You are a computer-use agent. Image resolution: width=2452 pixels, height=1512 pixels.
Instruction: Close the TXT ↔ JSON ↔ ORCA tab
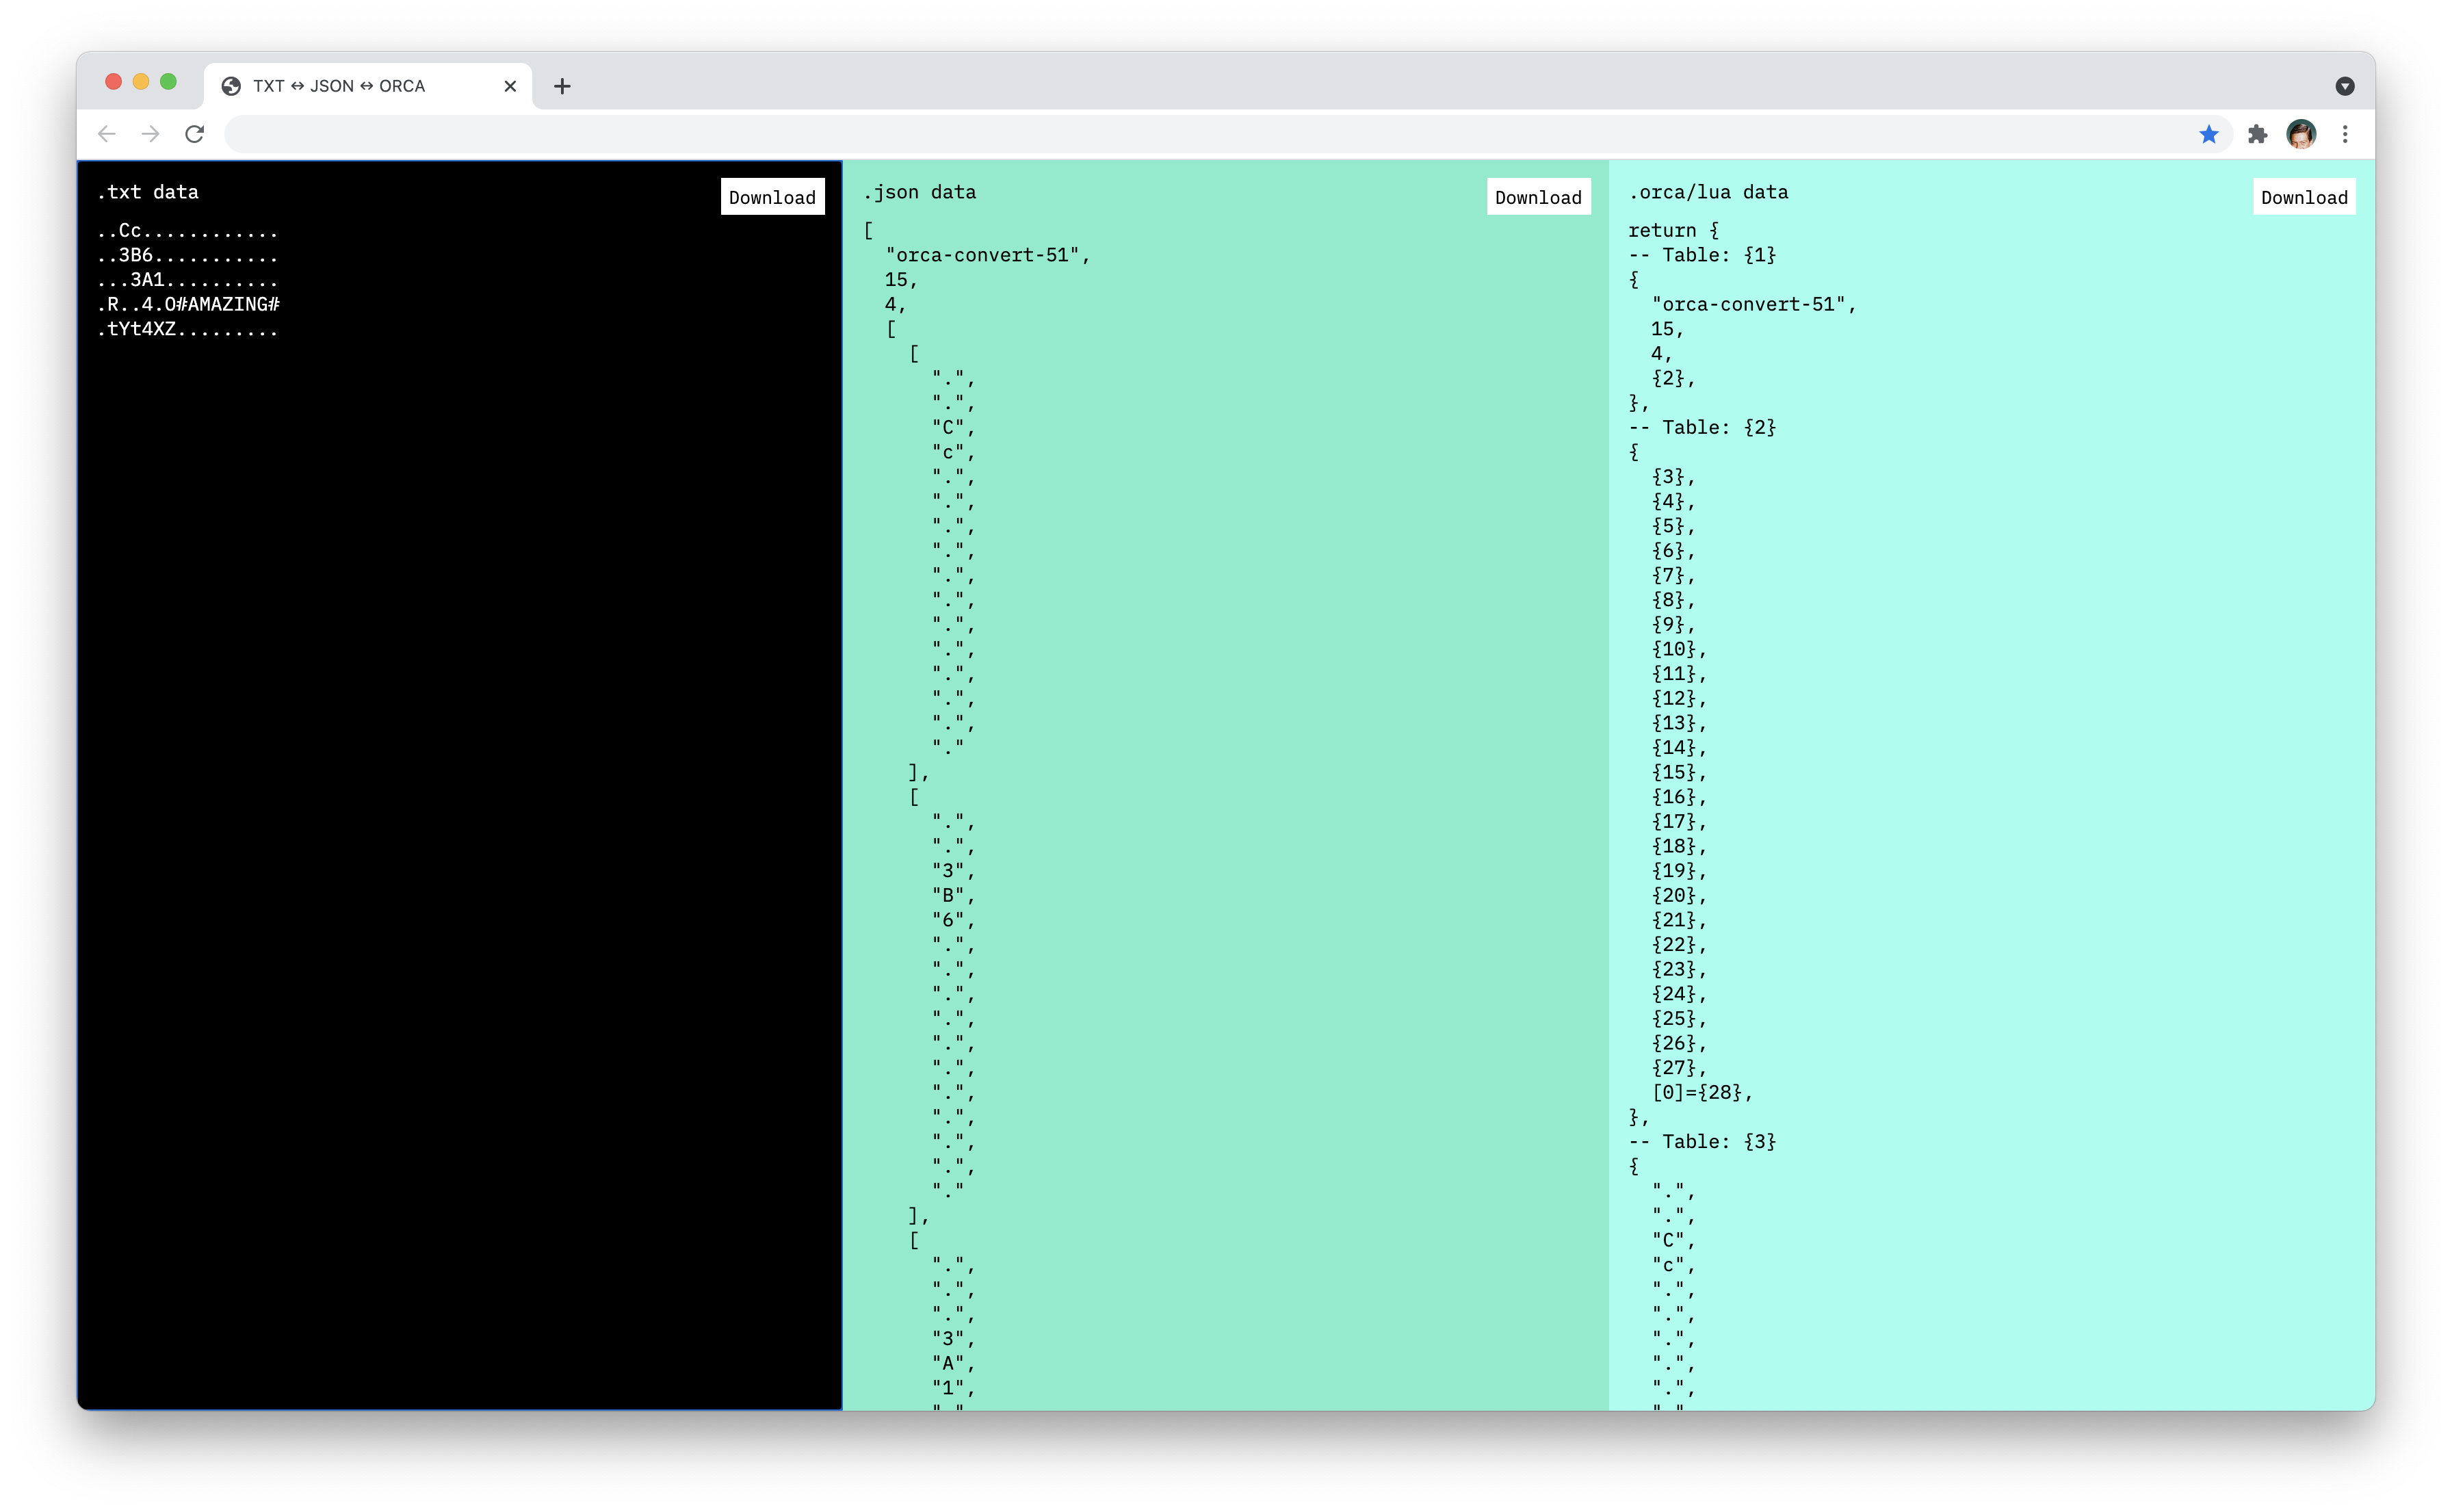click(510, 86)
